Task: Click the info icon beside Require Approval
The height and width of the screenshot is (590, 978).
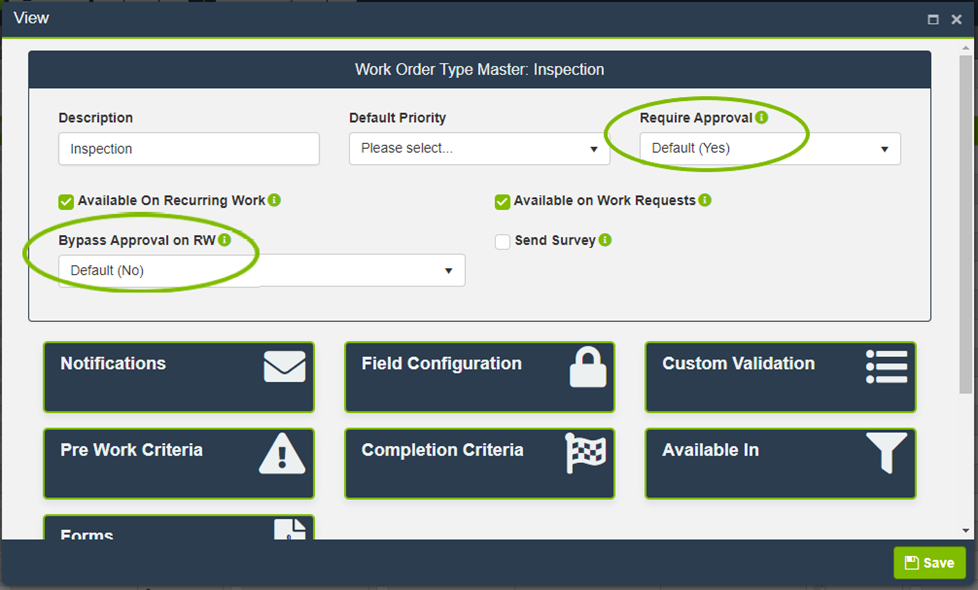Action: tap(762, 118)
